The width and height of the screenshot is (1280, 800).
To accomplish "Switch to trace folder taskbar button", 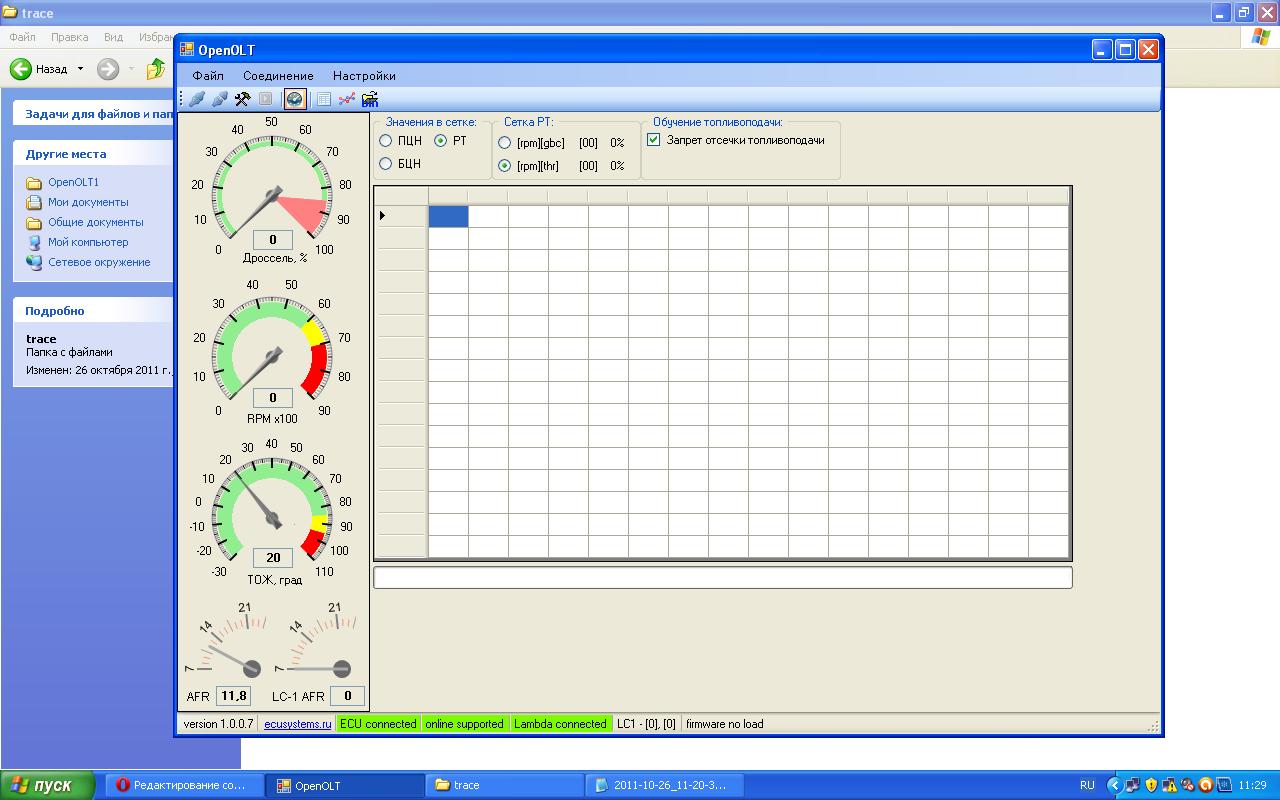I will (505, 785).
